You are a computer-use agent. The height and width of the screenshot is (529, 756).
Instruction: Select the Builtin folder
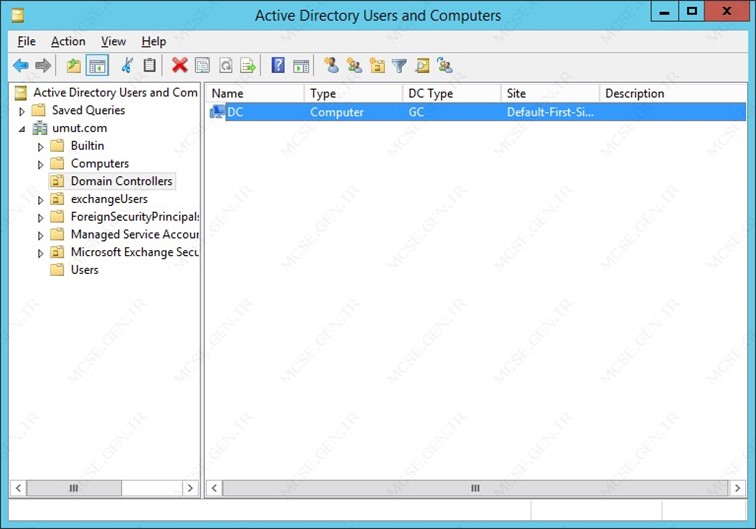click(87, 146)
